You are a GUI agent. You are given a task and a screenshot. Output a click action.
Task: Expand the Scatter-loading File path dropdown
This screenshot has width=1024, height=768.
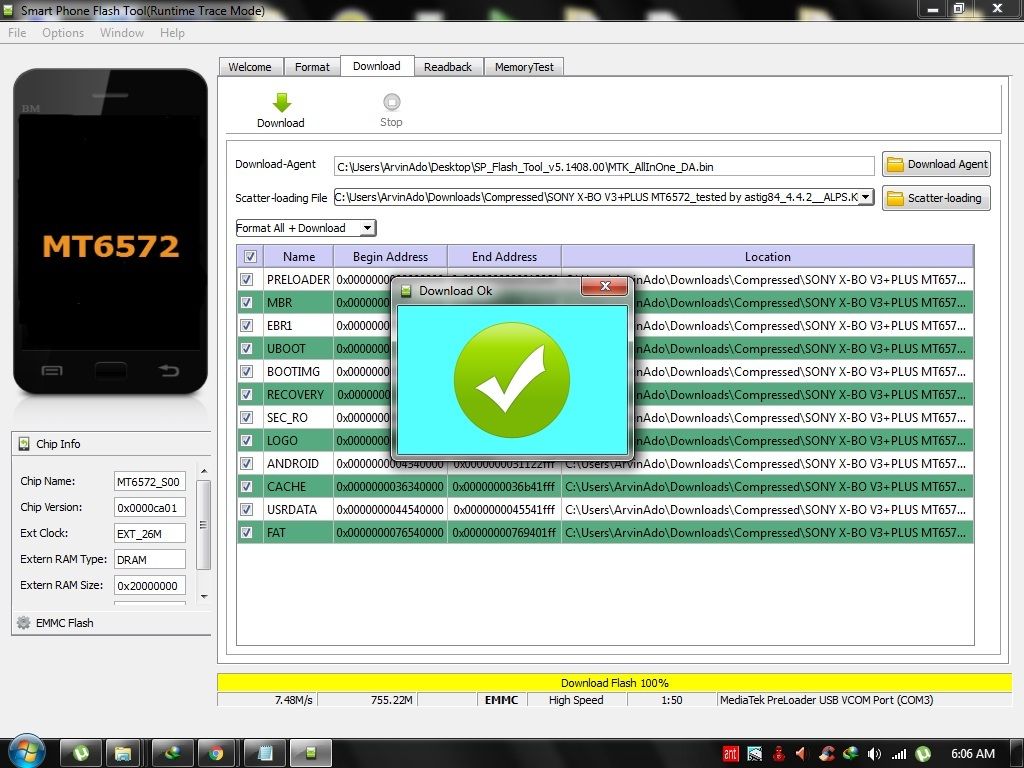[x=865, y=198]
